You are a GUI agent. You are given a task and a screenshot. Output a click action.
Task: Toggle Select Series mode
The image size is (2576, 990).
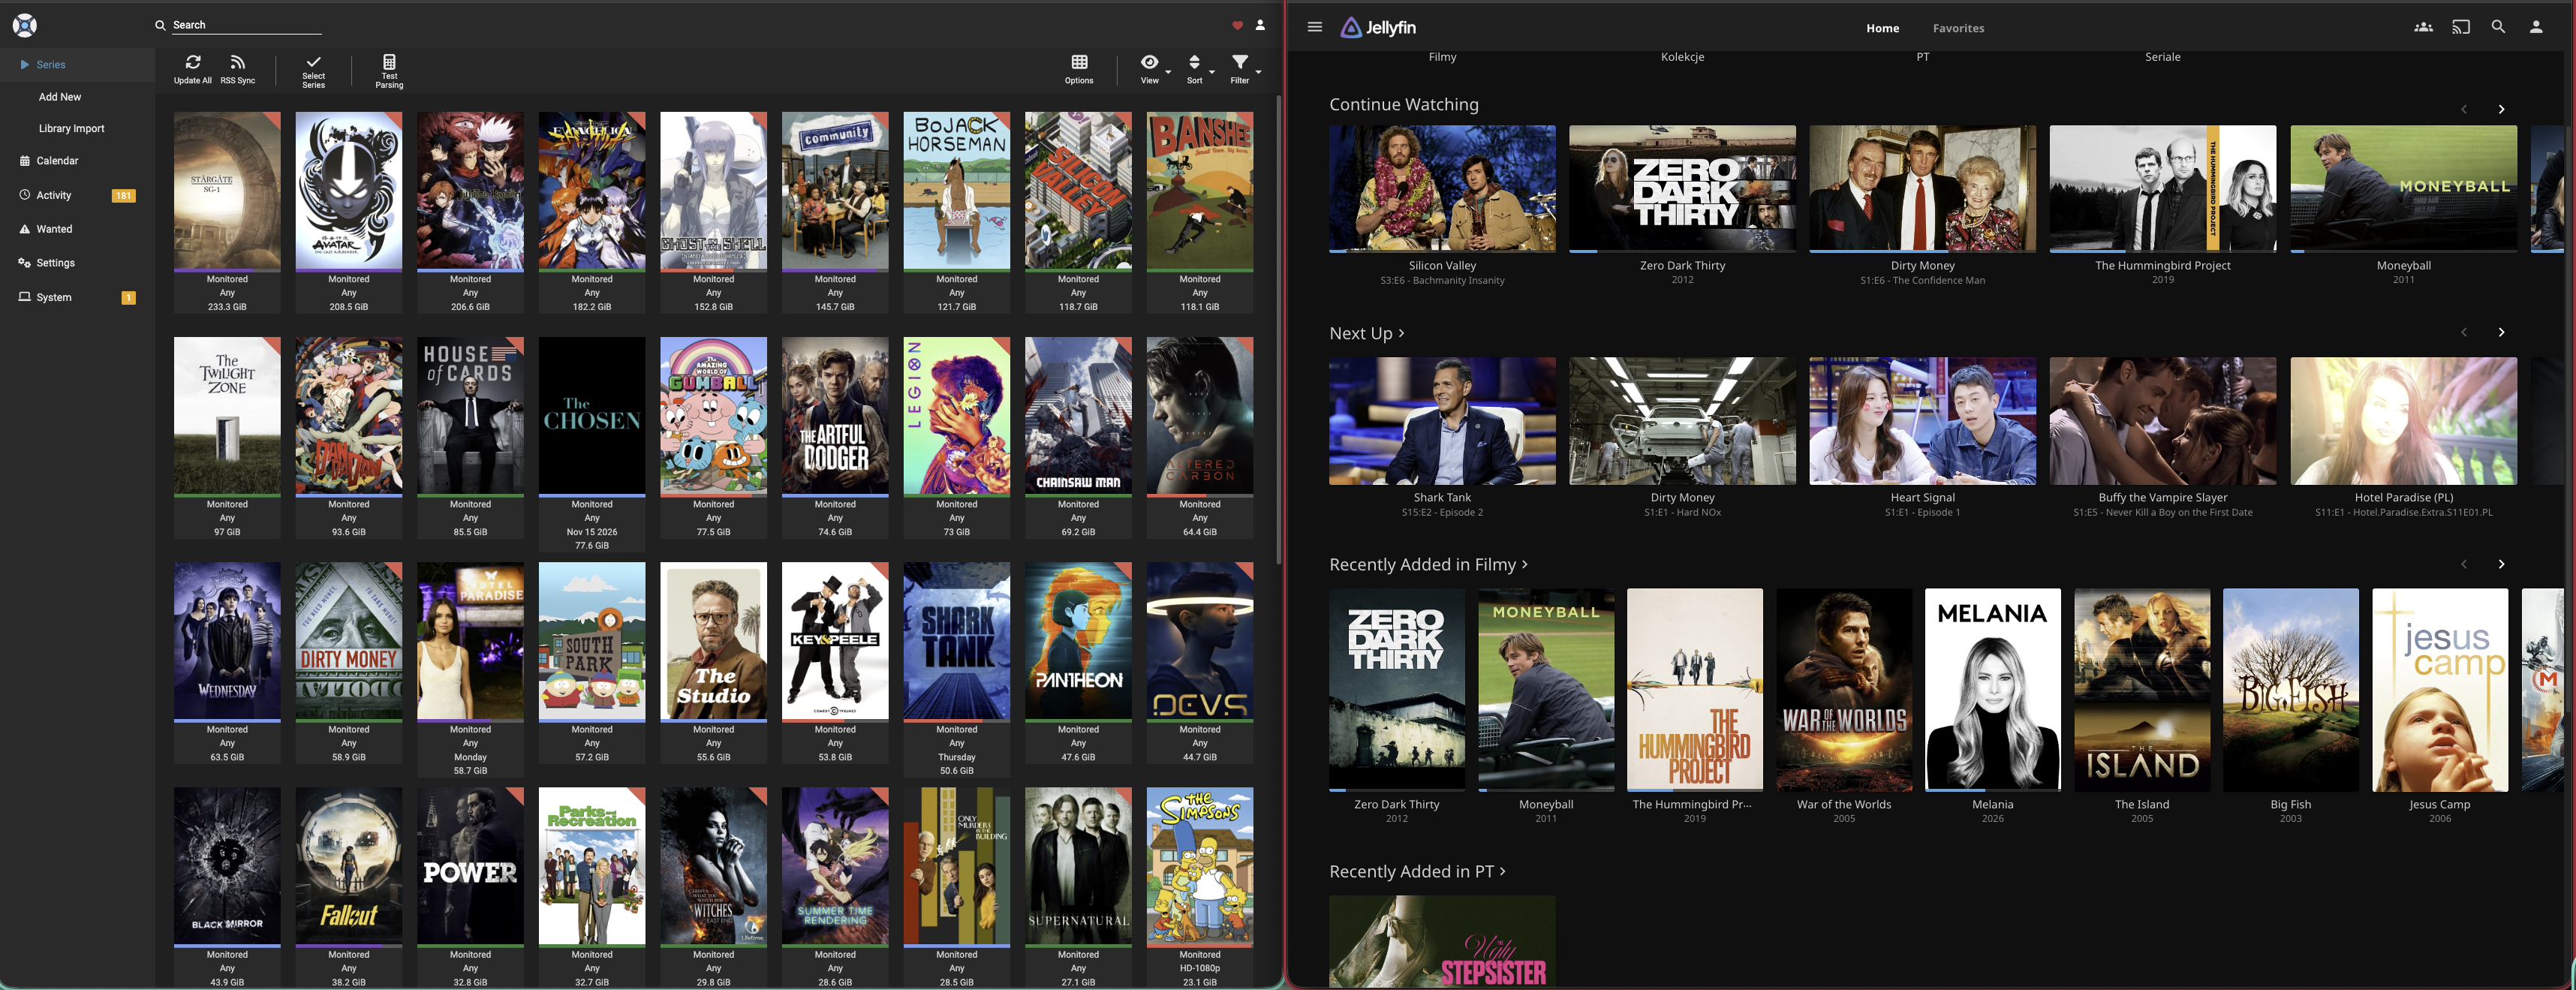pyautogui.click(x=313, y=69)
